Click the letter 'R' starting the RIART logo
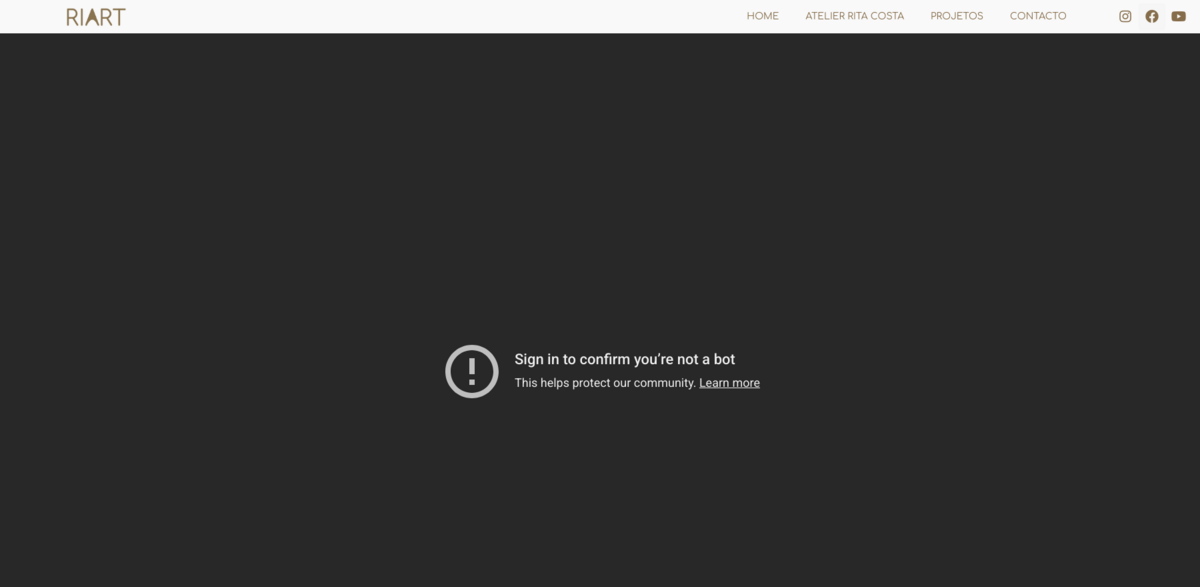The width and height of the screenshot is (1200, 587). 72,17
